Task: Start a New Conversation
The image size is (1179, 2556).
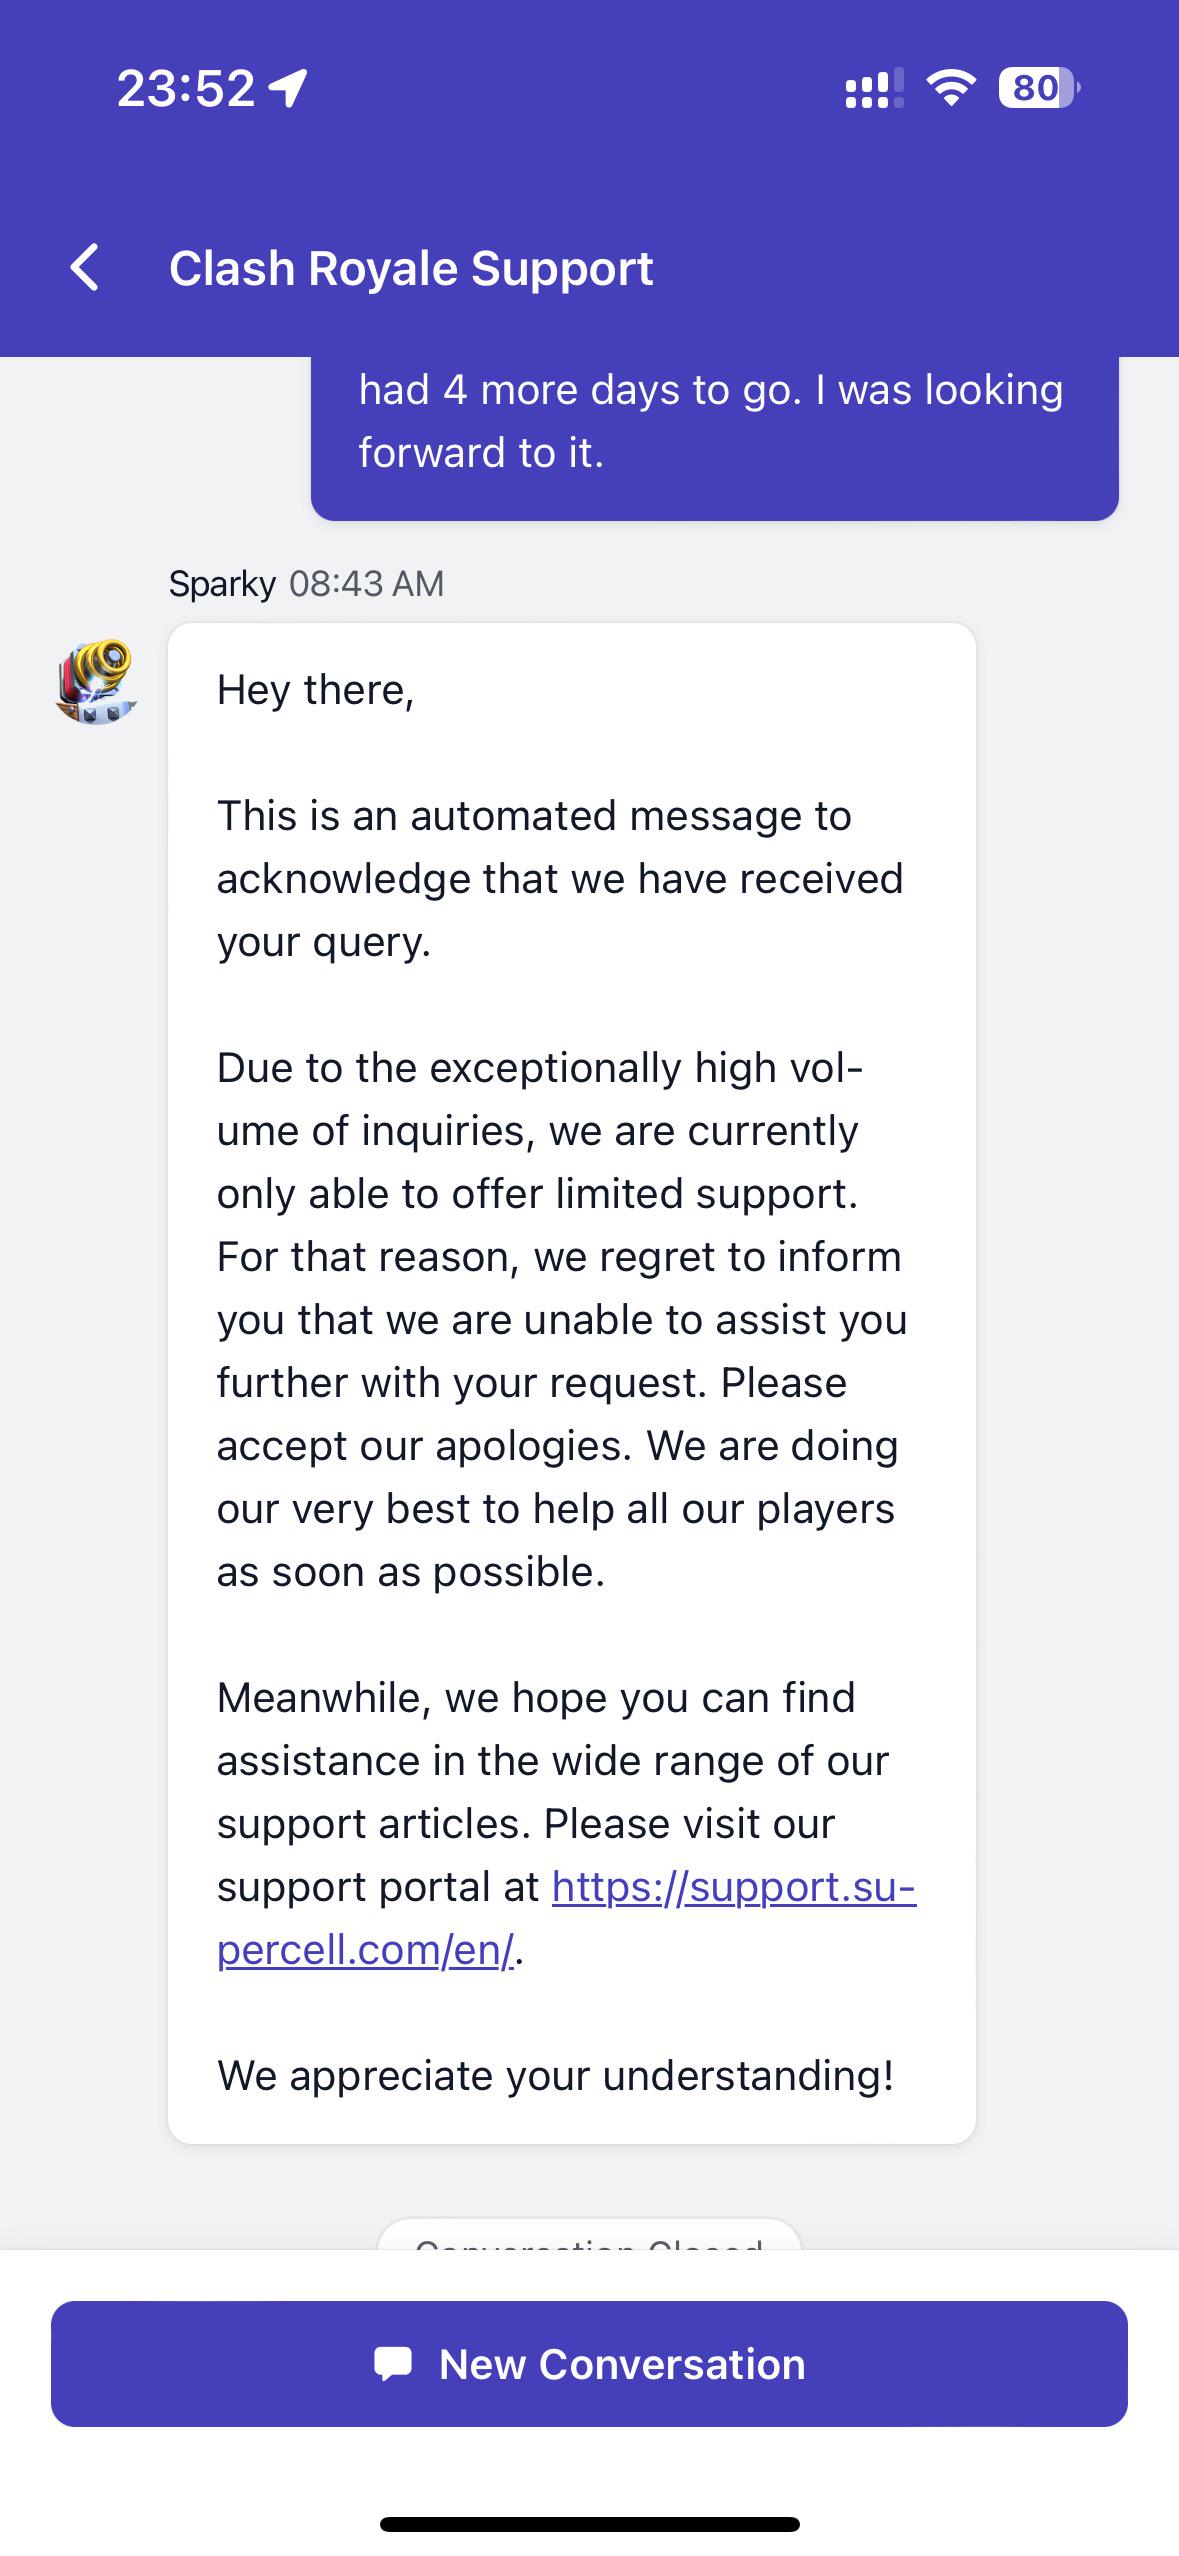Action: tap(589, 2365)
